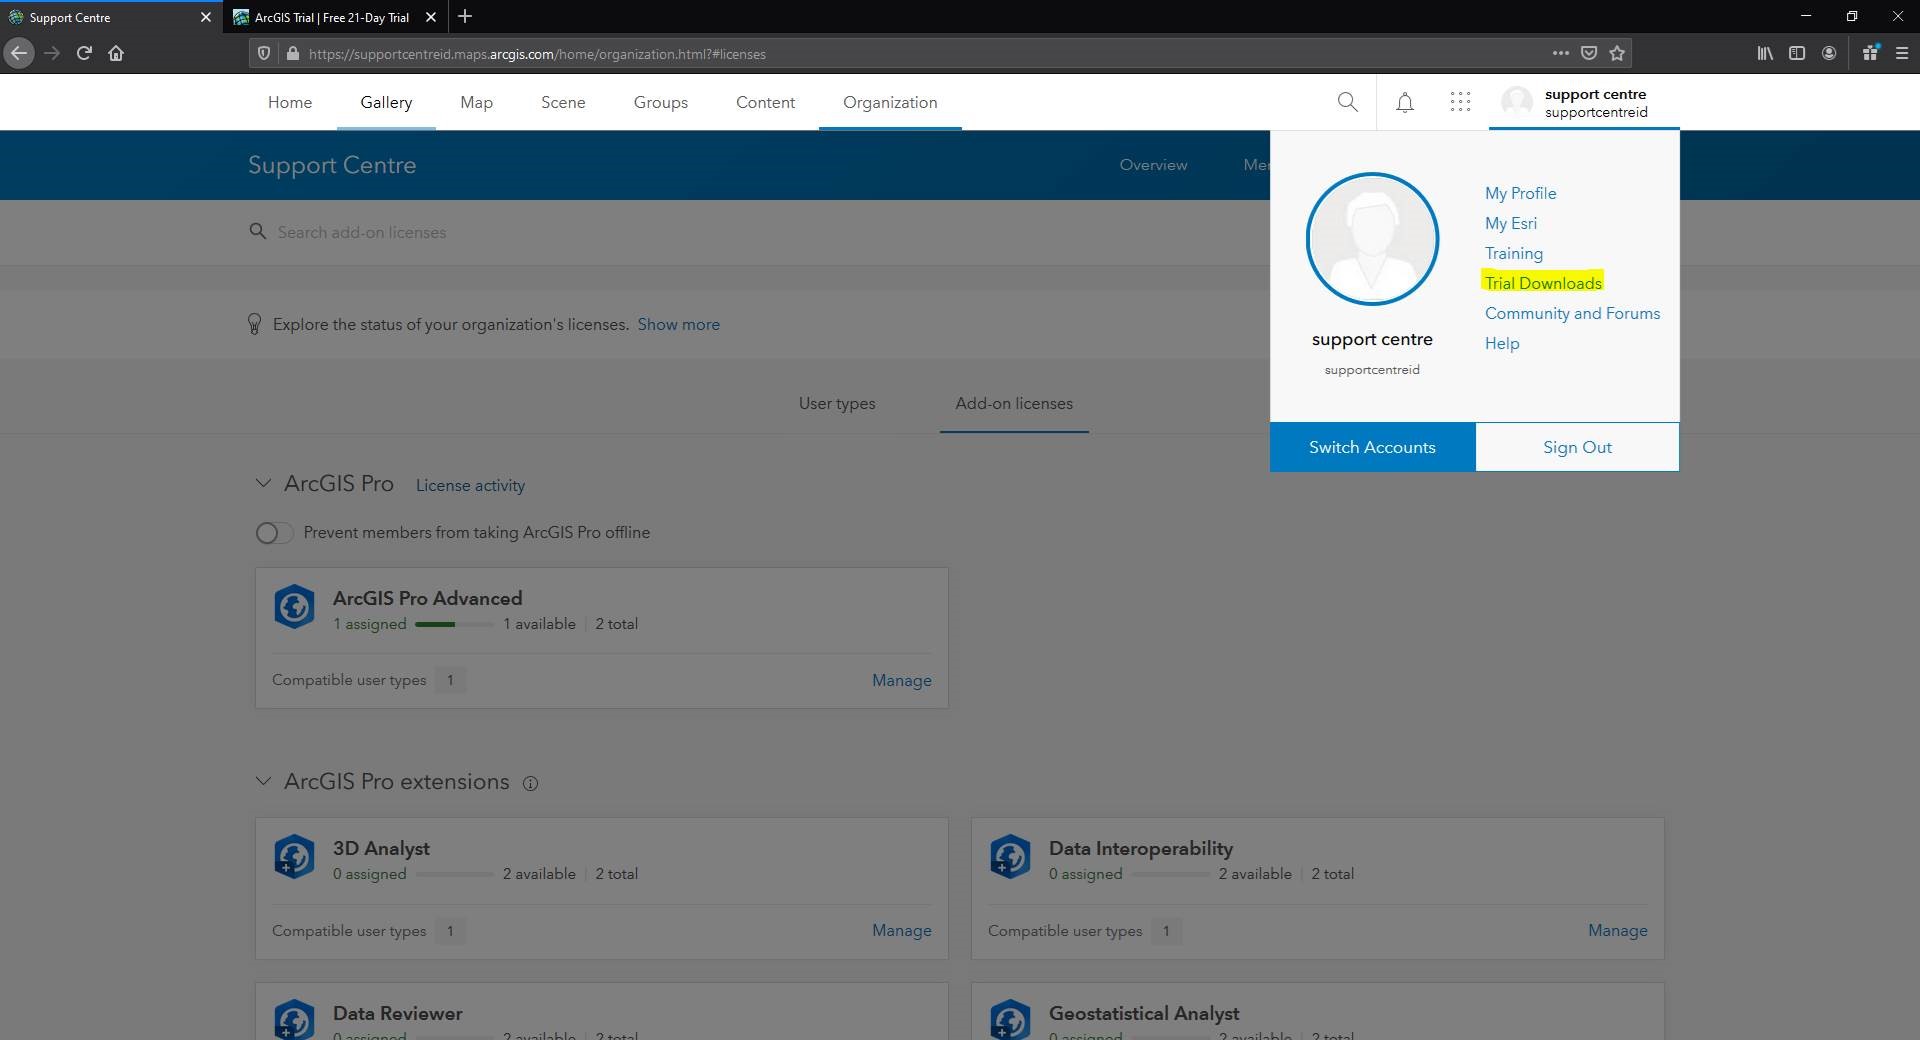Click the search magnifier icon in header
Image resolution: width=1920 pixels, height=1040 pixels.
tap(1347, 102)
